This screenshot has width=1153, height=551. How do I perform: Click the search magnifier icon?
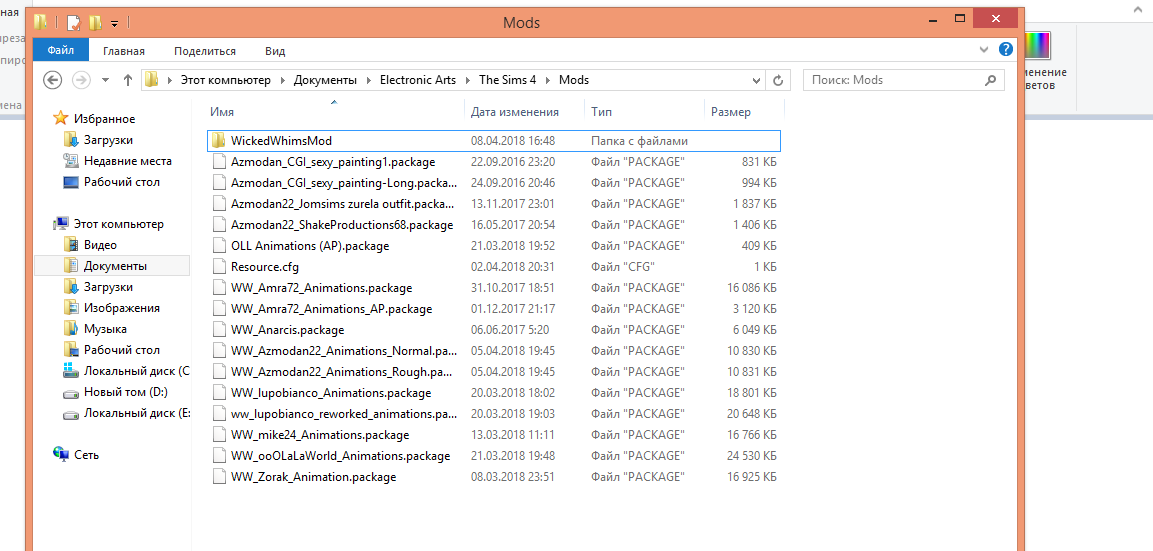990,80
